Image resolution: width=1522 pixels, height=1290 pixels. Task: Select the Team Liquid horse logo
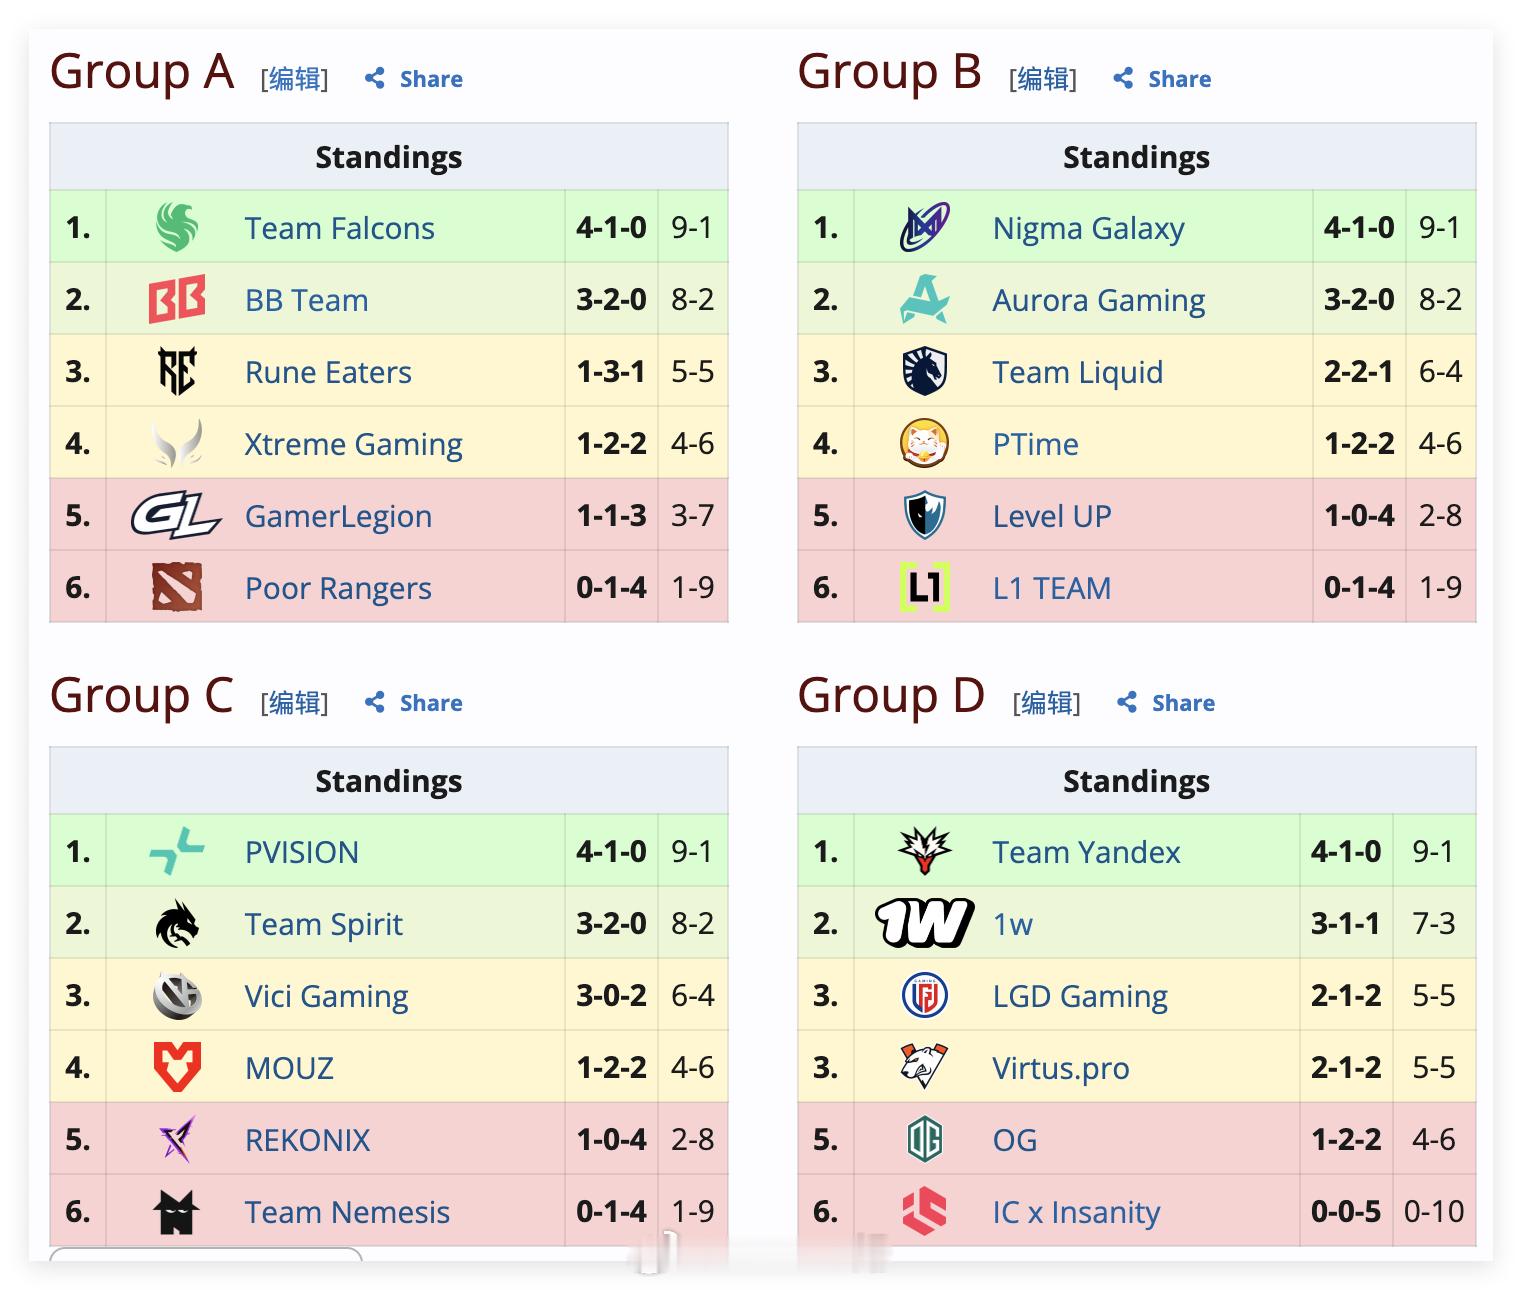[925, 371]
